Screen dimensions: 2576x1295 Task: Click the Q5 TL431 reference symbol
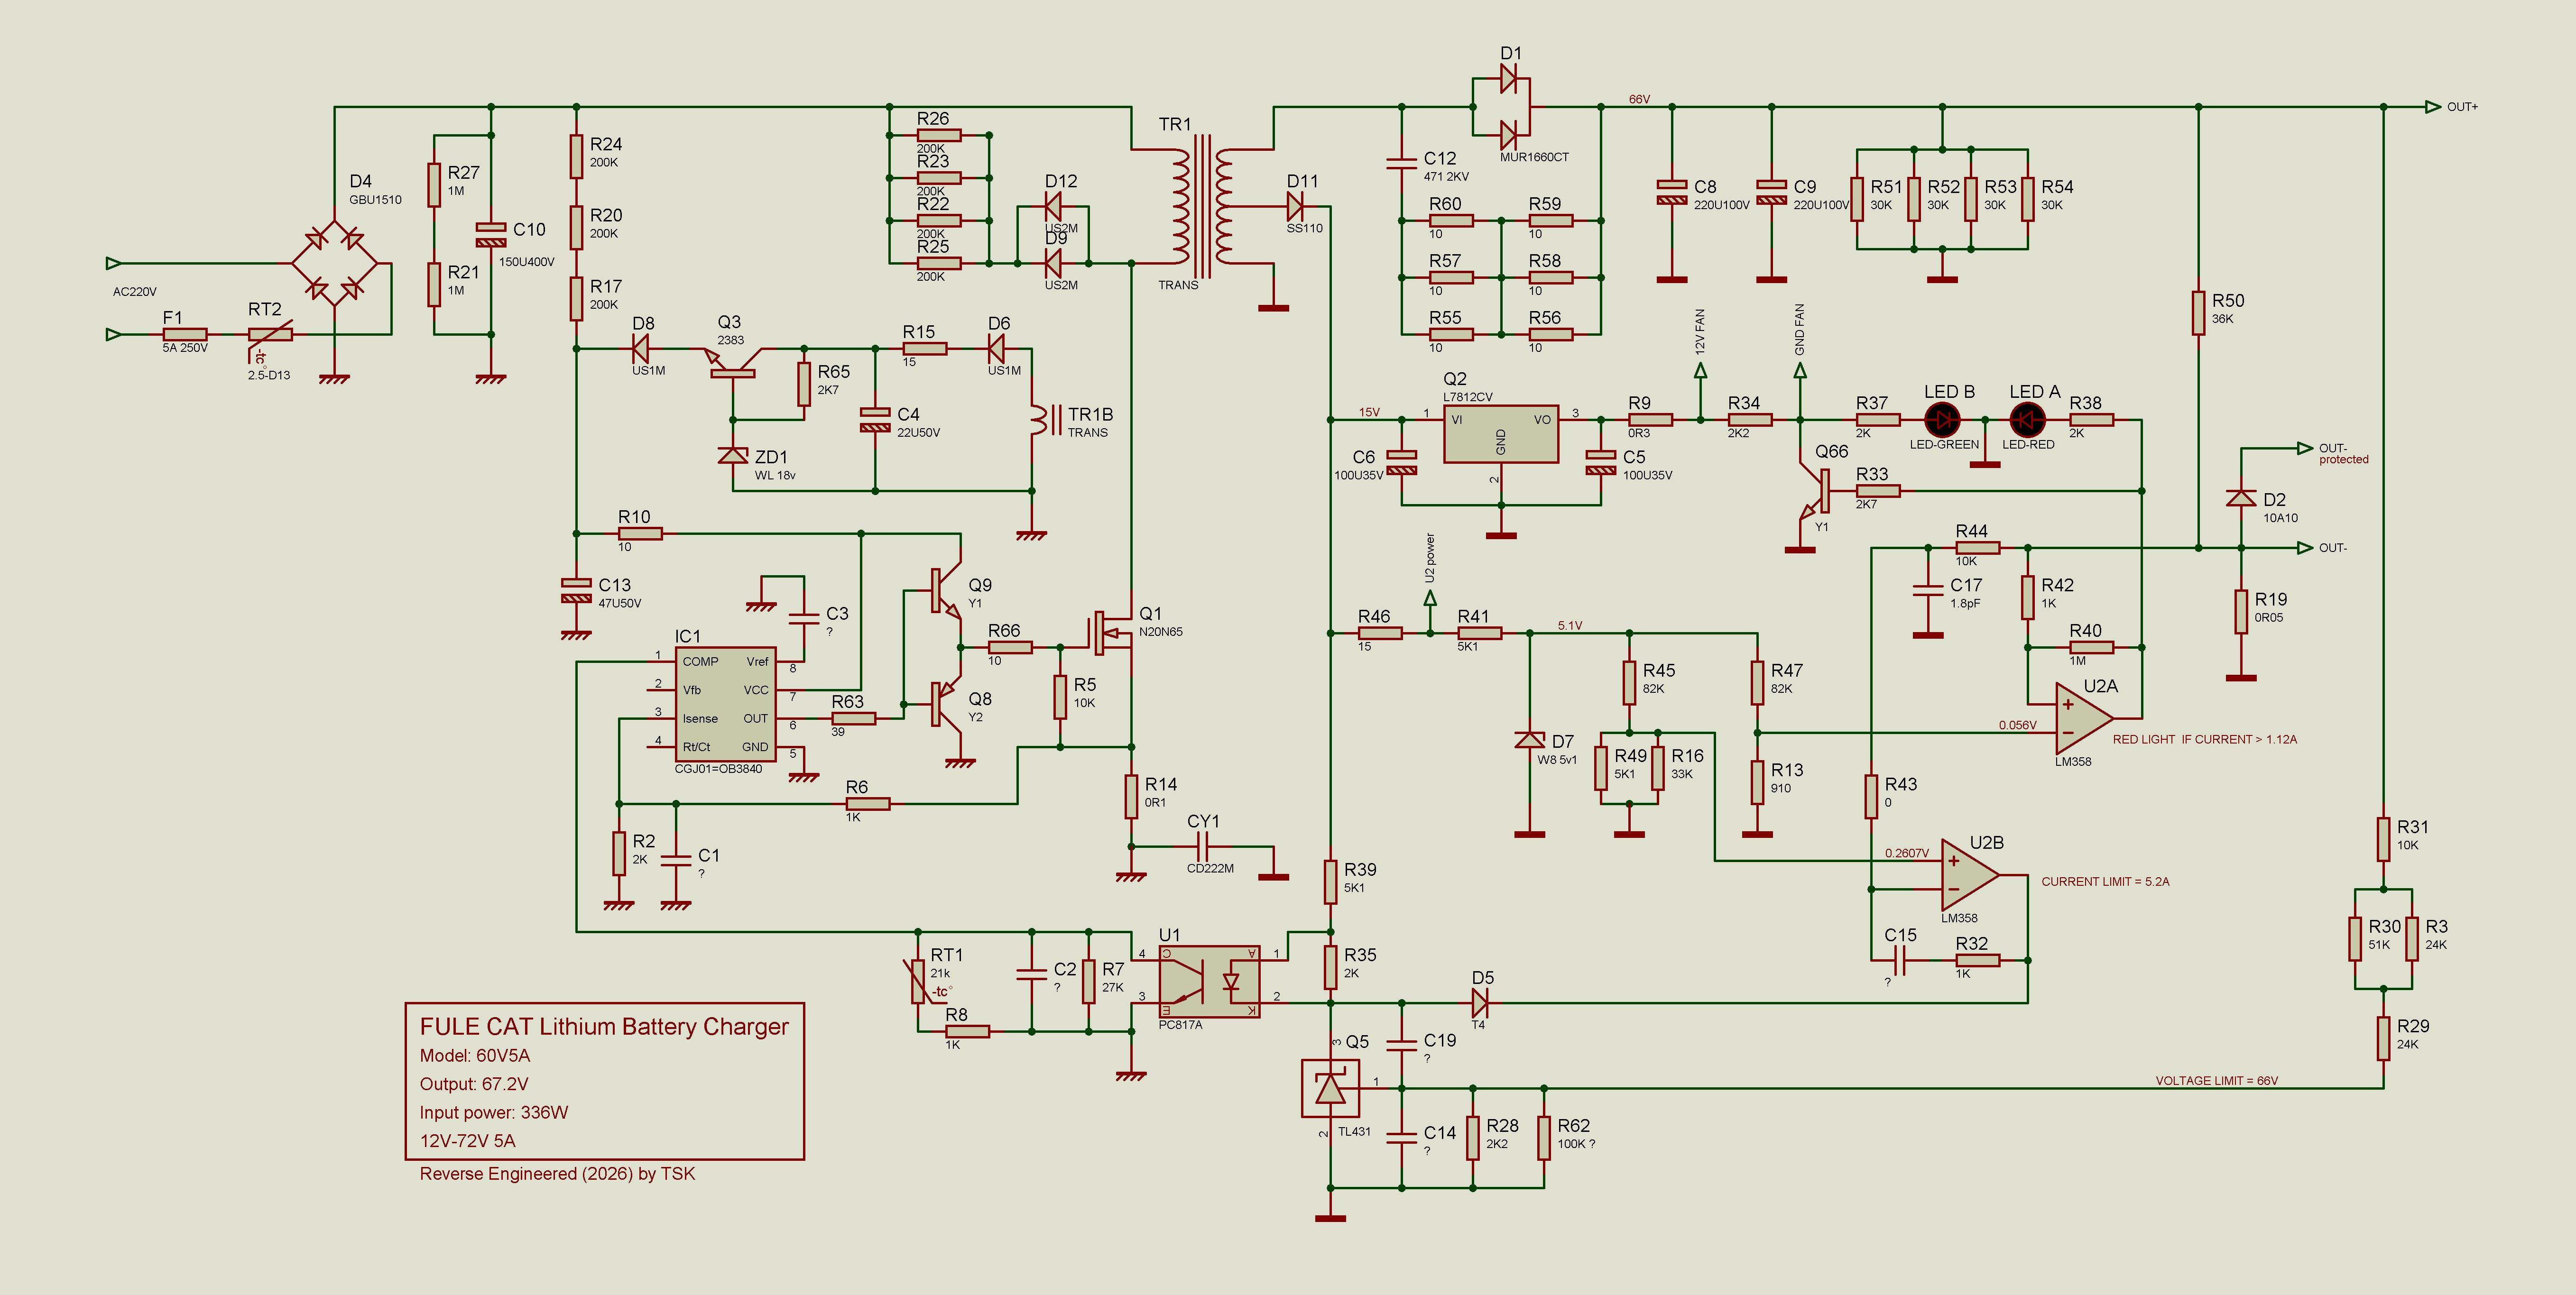(x=1330, y=1088)
